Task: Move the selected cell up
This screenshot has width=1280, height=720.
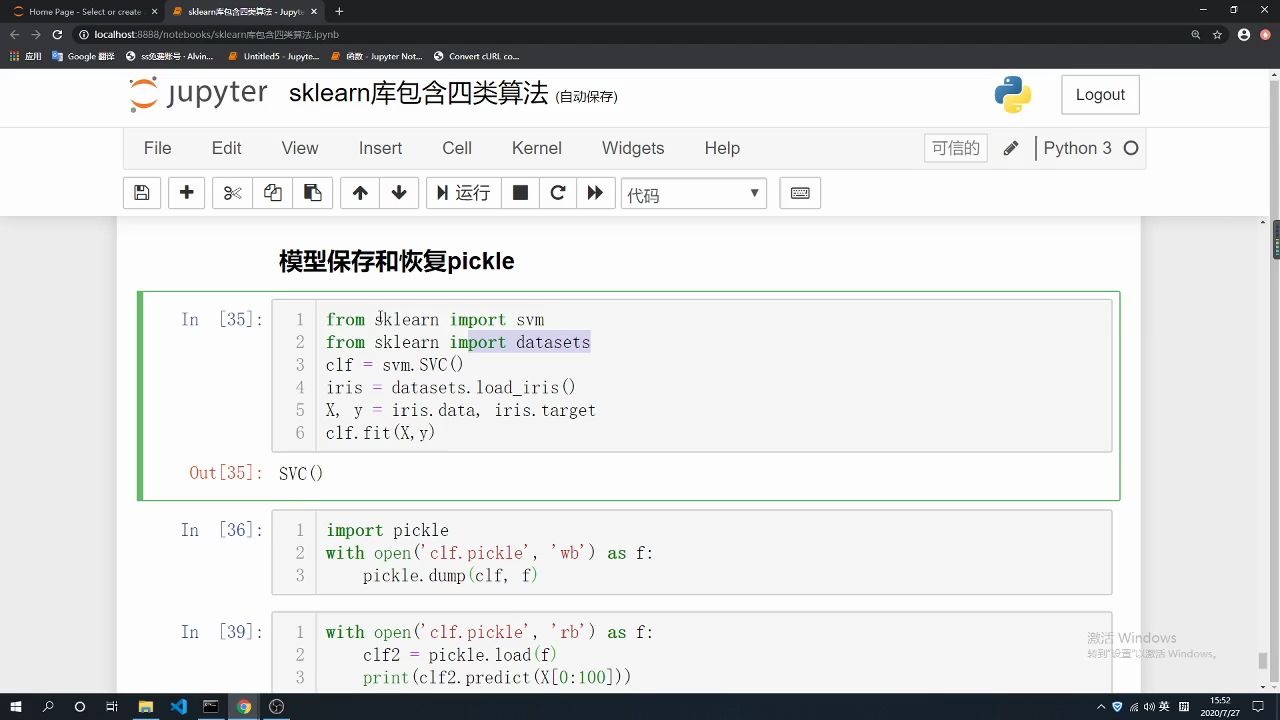Action: pos(359,193)
